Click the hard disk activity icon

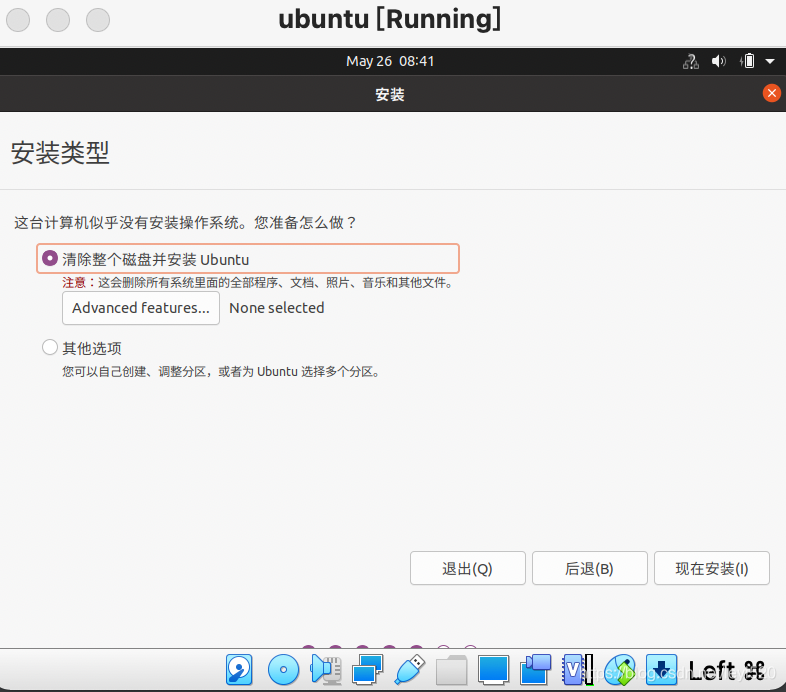(239, 669)
